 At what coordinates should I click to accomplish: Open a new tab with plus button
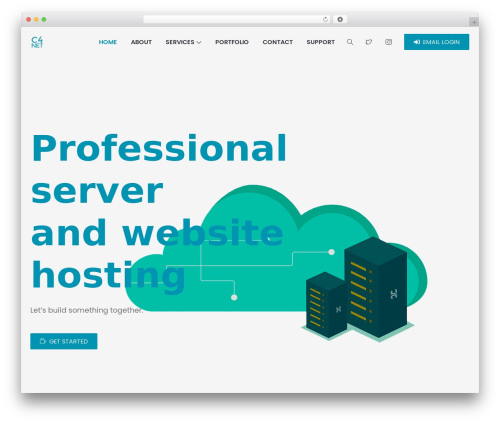pos(474,22)
